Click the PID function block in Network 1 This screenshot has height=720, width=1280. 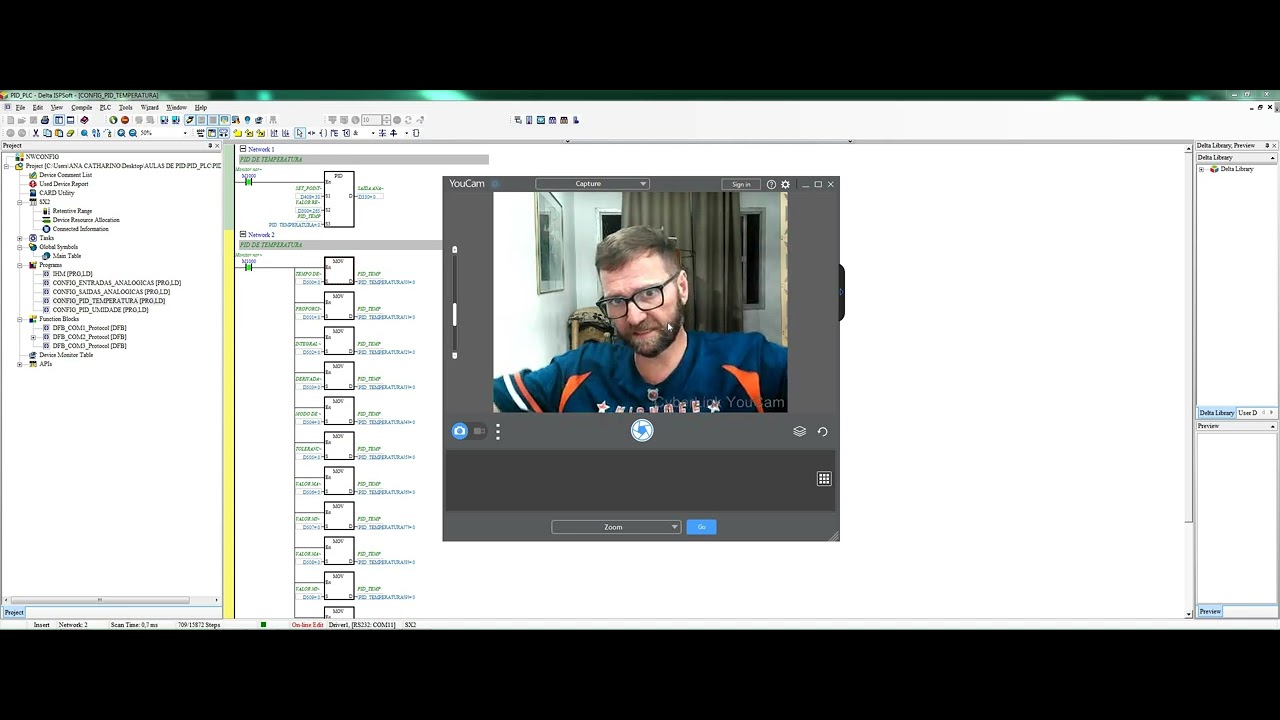click(339, 198)
